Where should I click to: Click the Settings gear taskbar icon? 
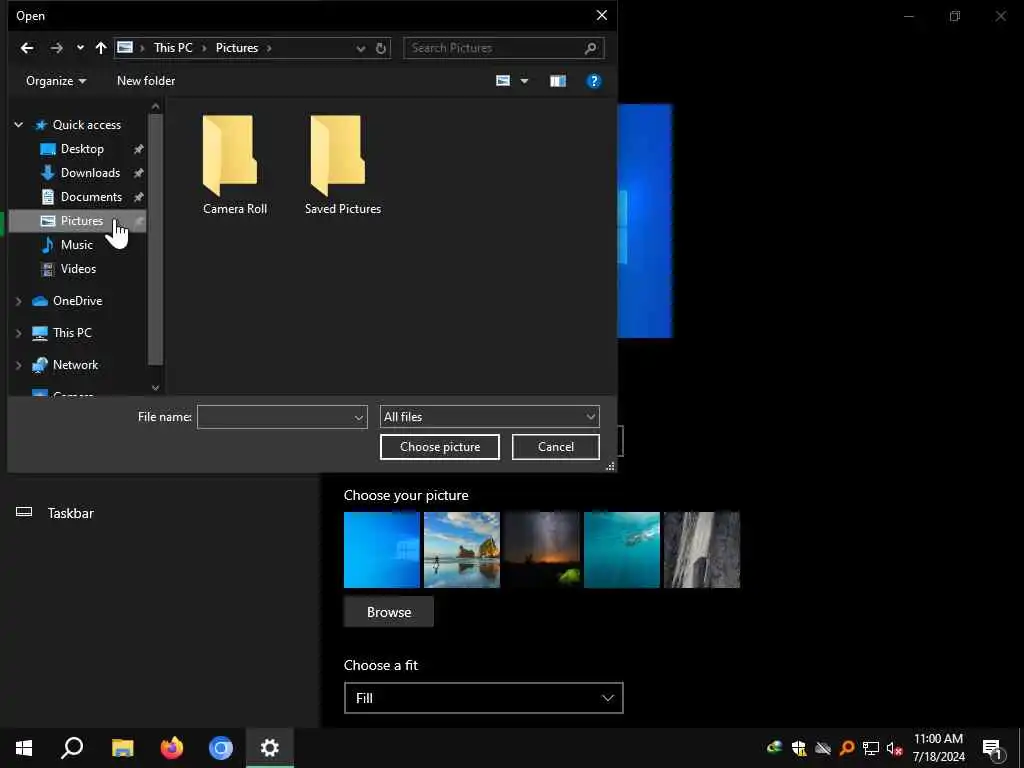coord(270,748)
